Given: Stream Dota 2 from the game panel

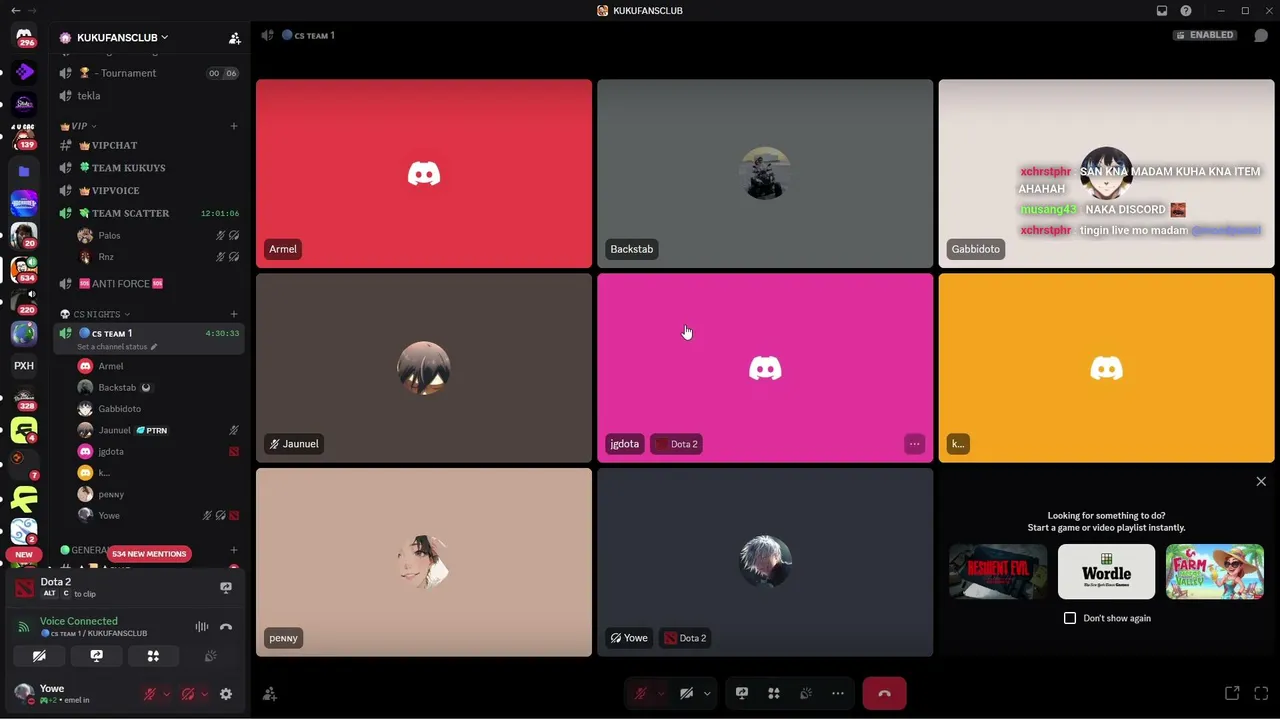Looking at the screenshot, I should pyautogui.click(x=226, y=588).
